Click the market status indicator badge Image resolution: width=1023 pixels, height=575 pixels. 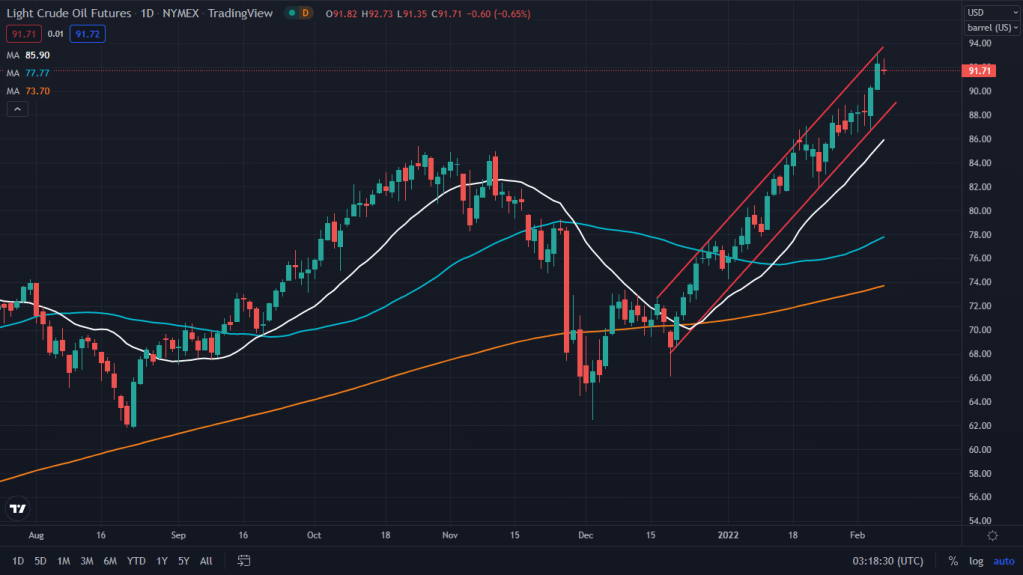[296, 13]
